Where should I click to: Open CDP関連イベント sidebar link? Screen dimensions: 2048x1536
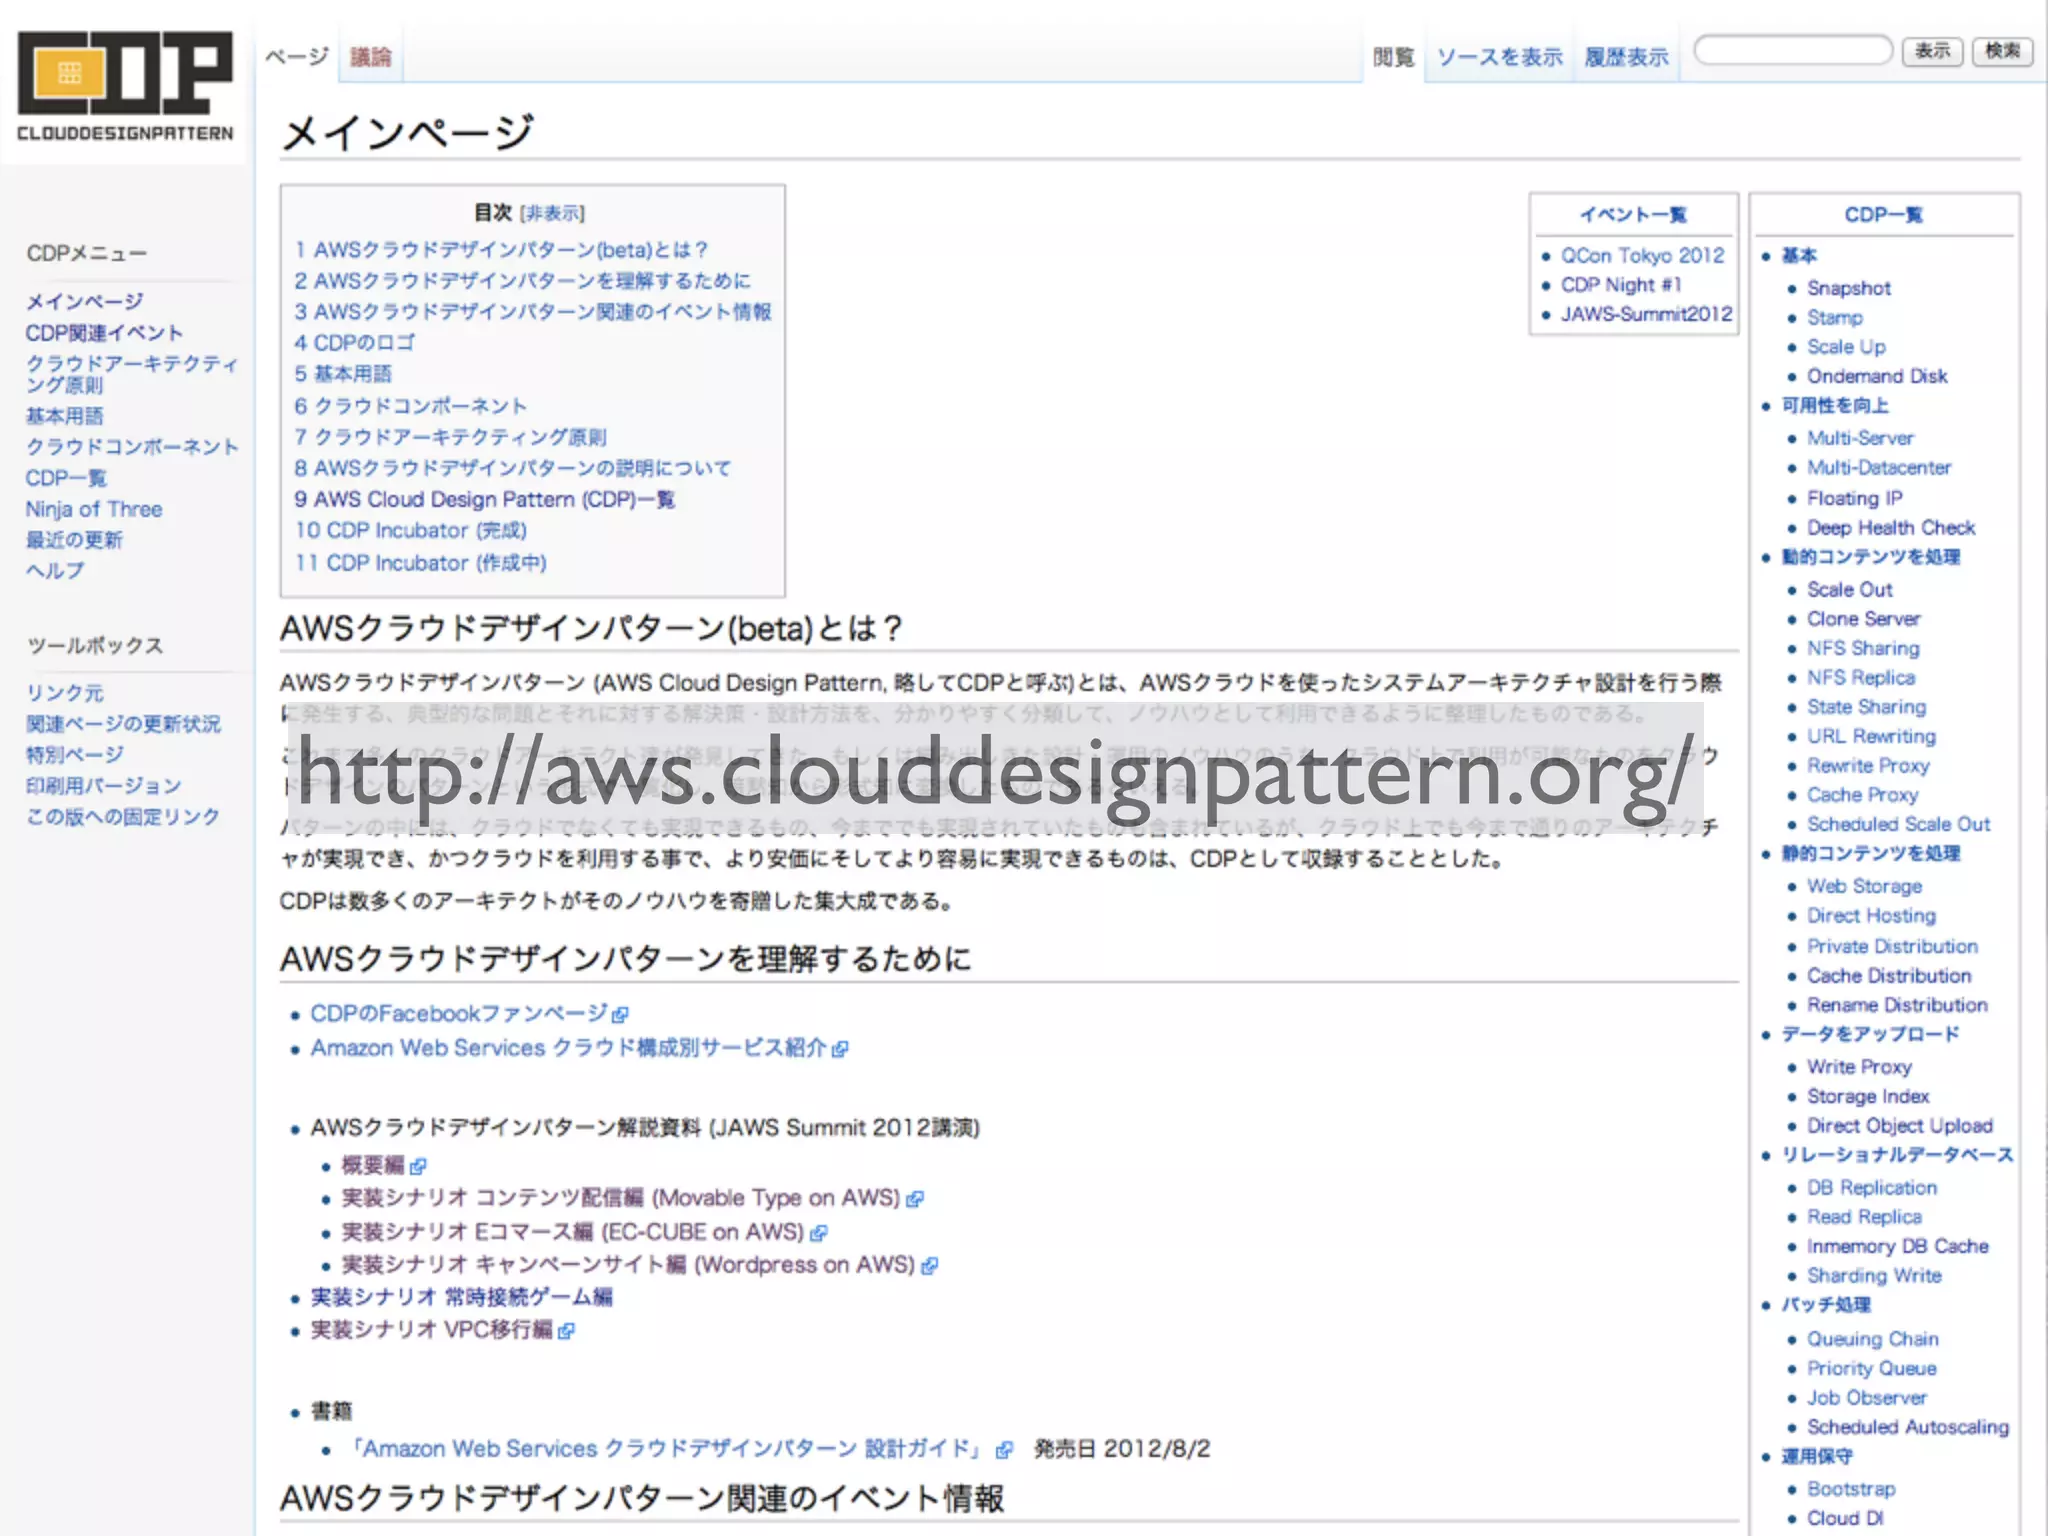tap(104, 332)
